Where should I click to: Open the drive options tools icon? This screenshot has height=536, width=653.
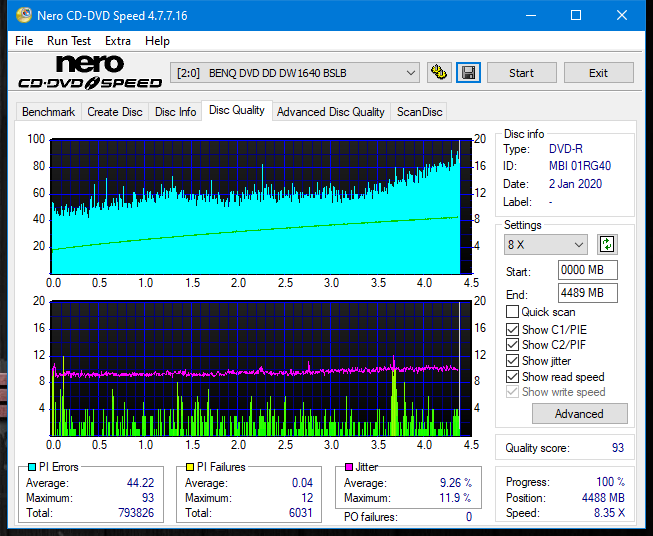(439, 73)
